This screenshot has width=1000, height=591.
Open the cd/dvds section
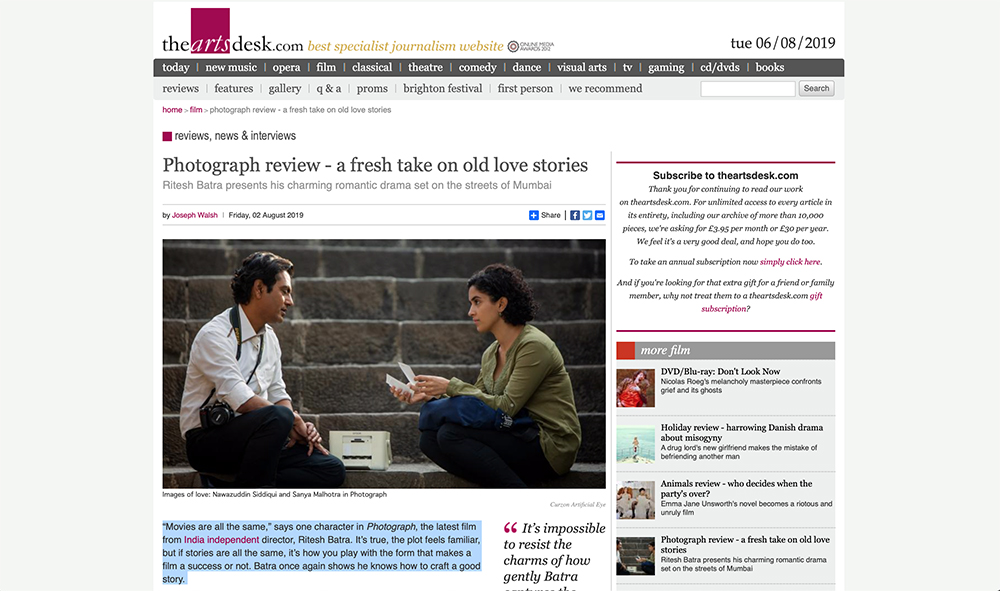point(720,68)
